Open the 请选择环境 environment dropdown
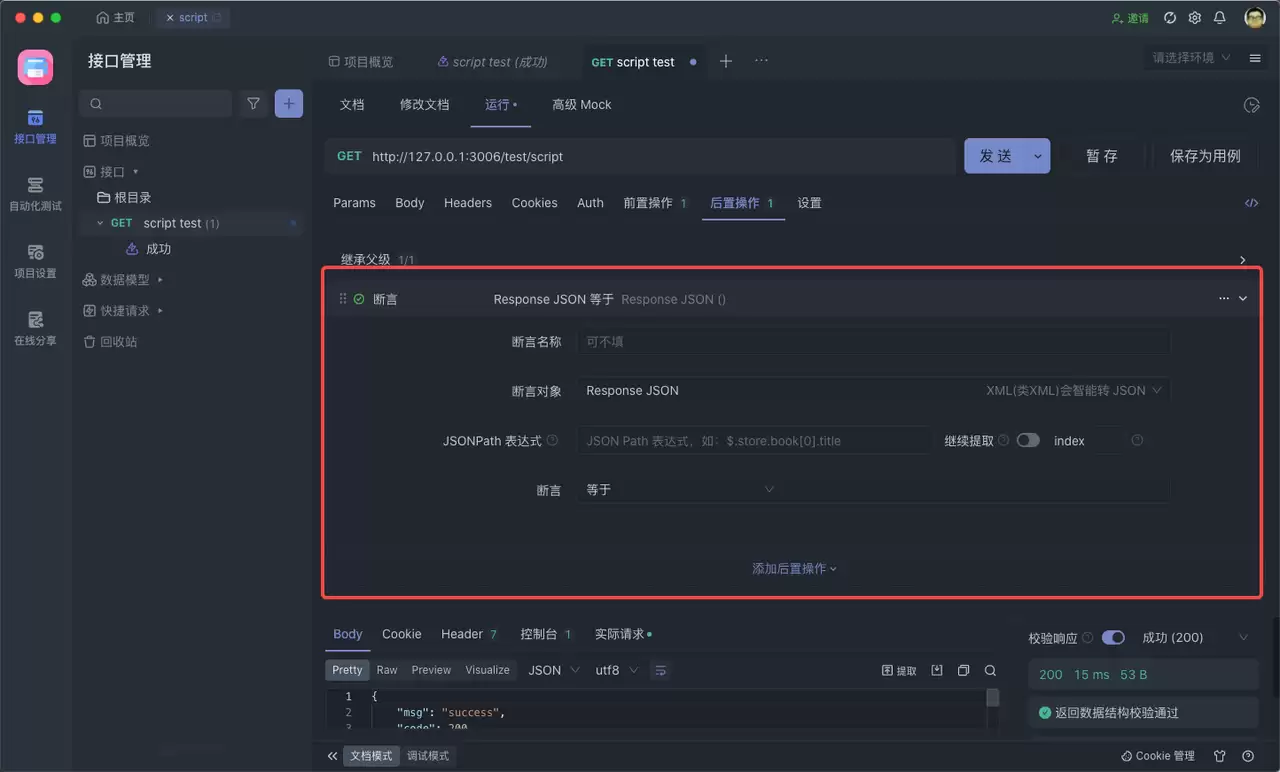 click(1191, 58)
